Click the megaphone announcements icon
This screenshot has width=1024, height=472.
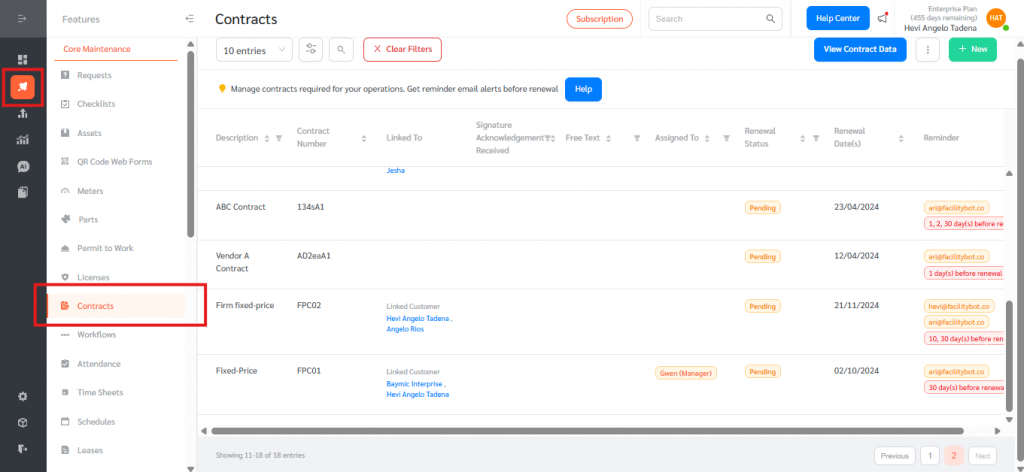click(x=882, y=18)
